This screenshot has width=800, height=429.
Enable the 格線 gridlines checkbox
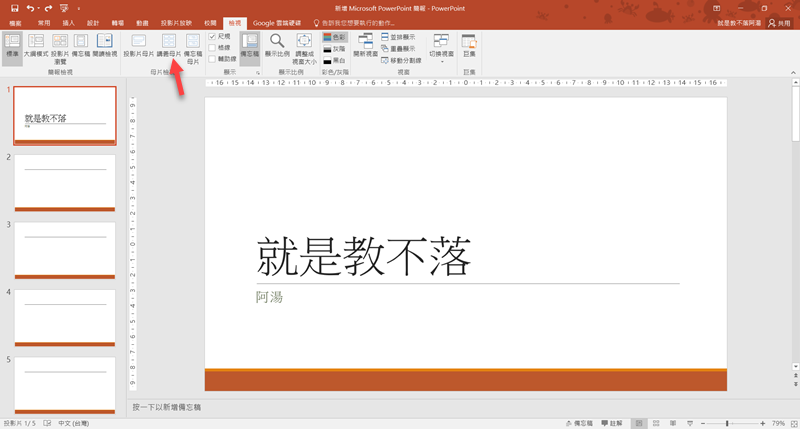[x=212, y=47]
